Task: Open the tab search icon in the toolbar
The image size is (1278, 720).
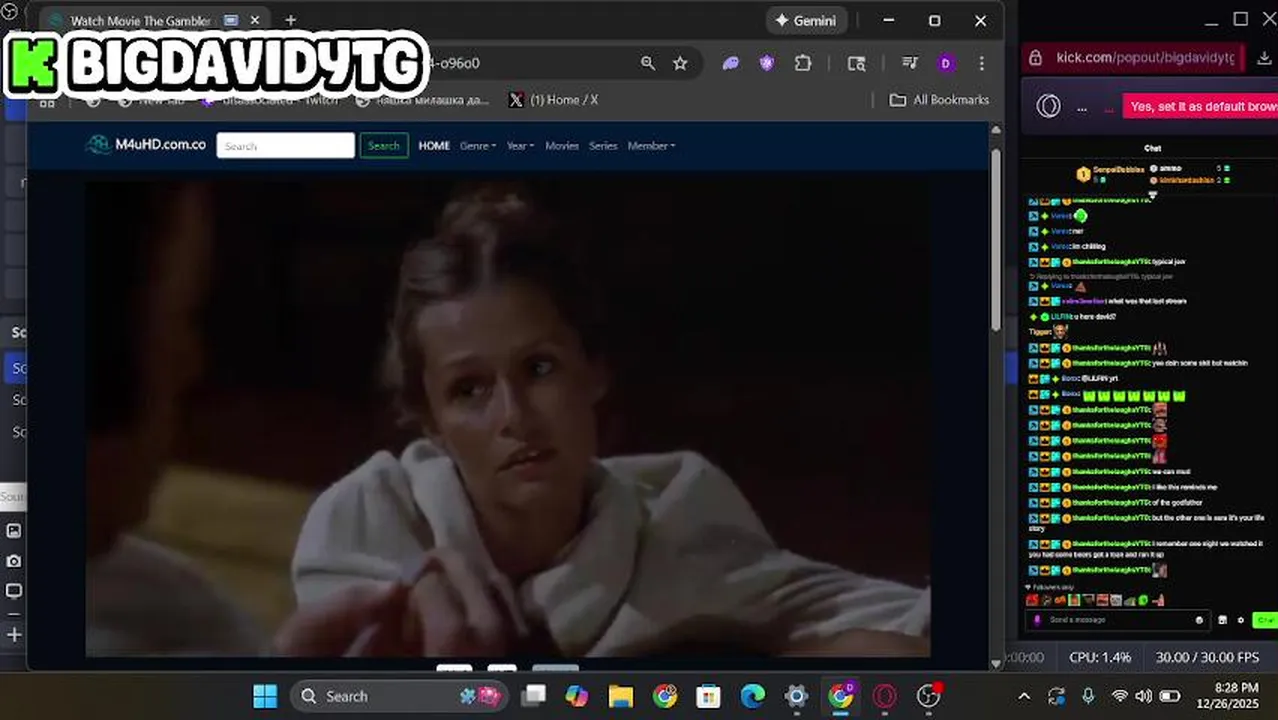Action: pos(856,63)
